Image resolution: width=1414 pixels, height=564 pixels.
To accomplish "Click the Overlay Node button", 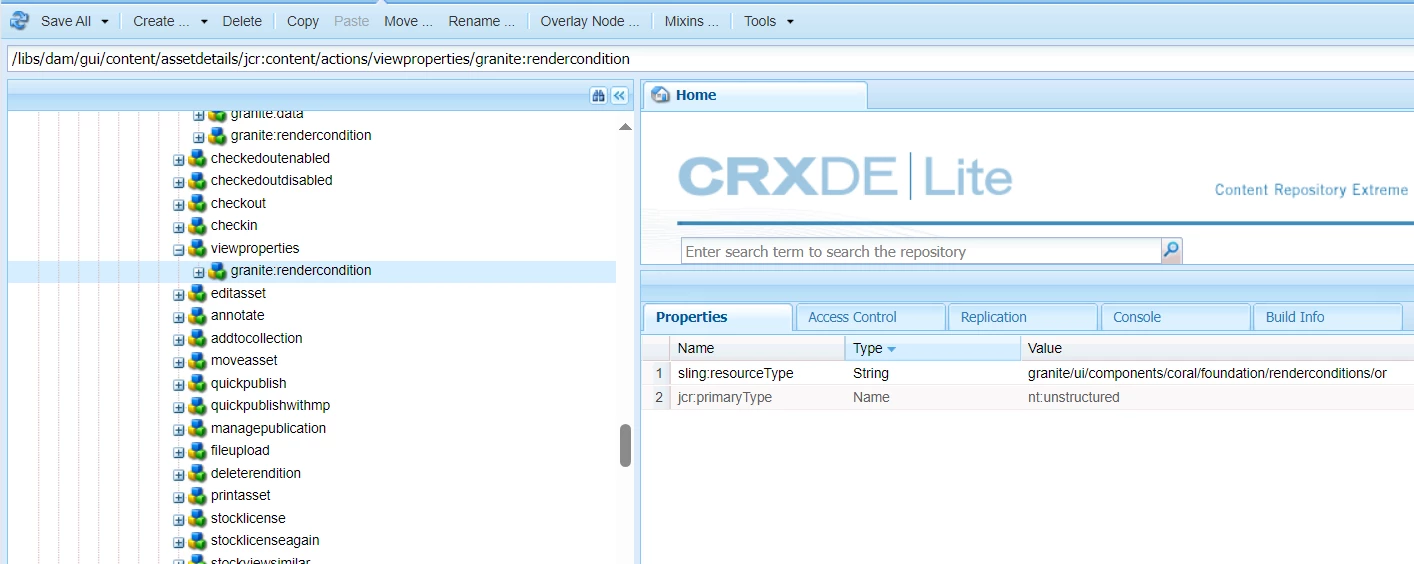I will click(589, 21).
